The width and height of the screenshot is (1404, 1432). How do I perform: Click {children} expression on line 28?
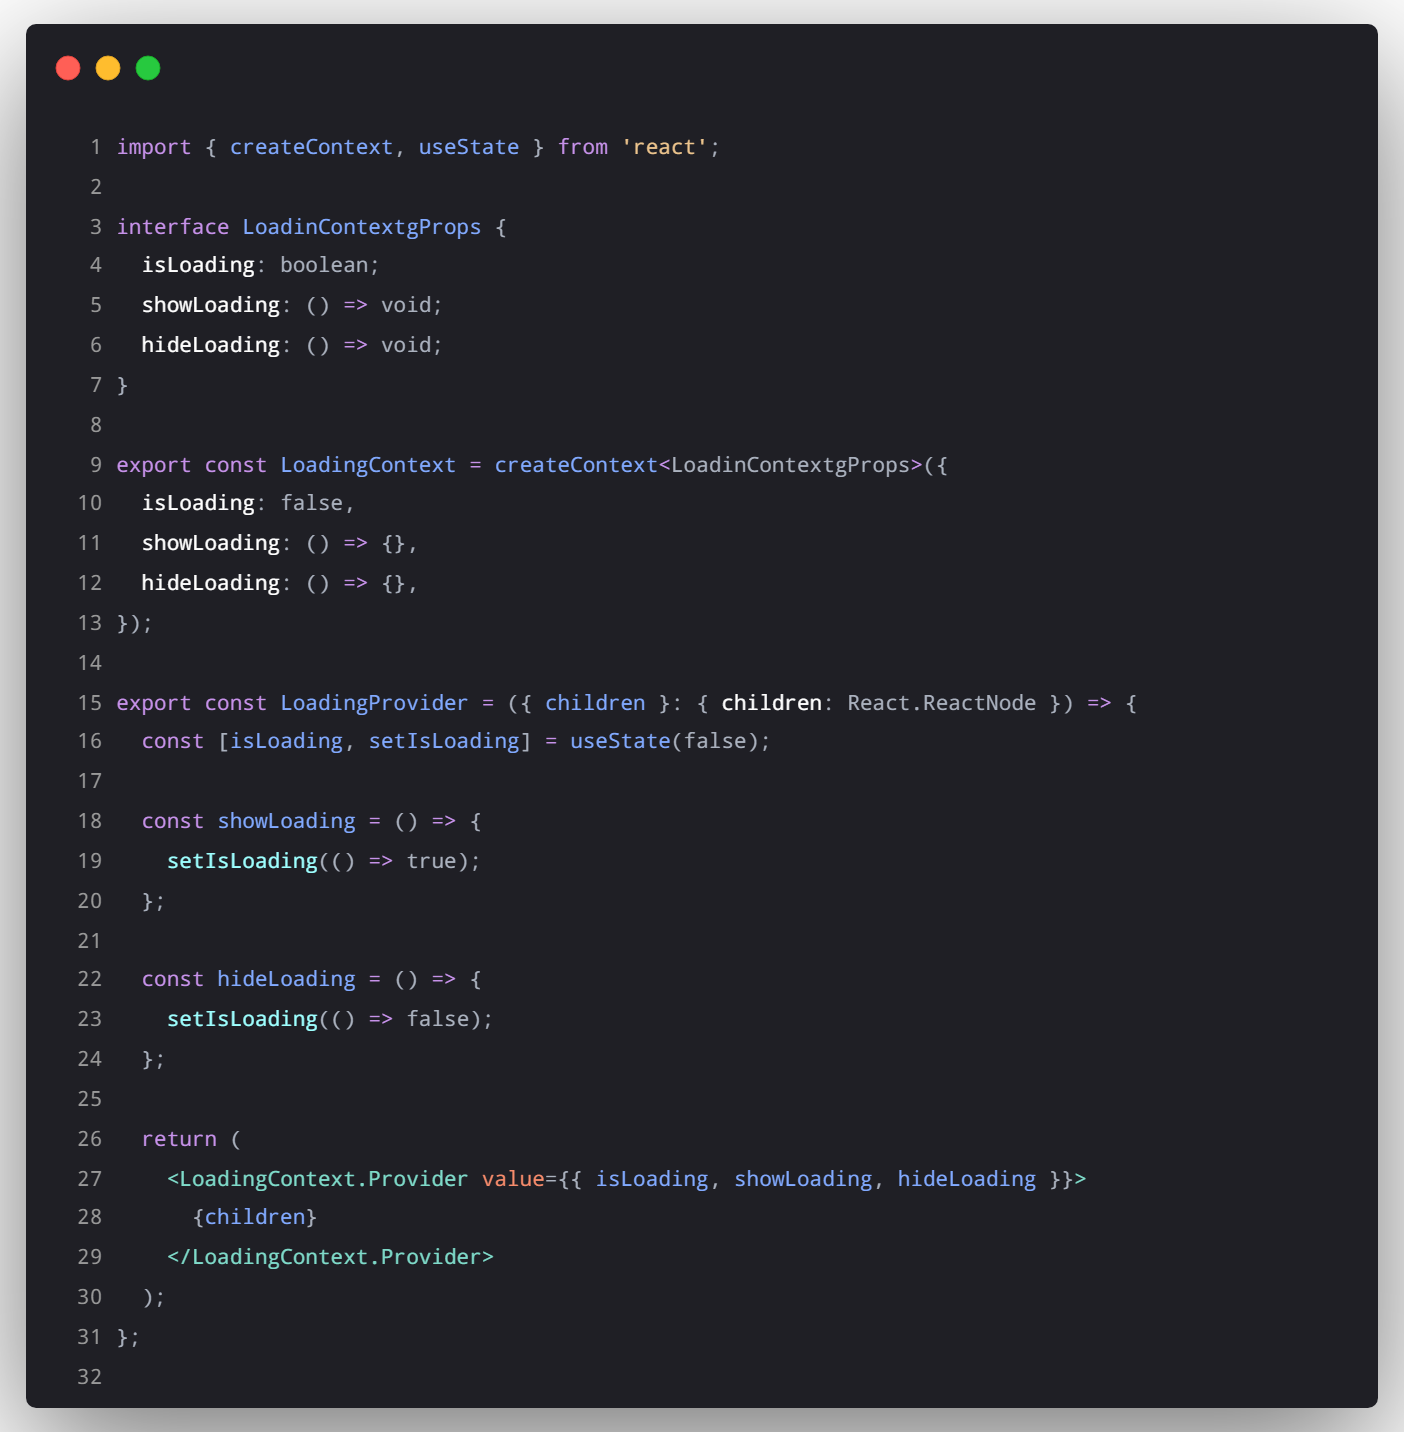(x=255, y=1217)
